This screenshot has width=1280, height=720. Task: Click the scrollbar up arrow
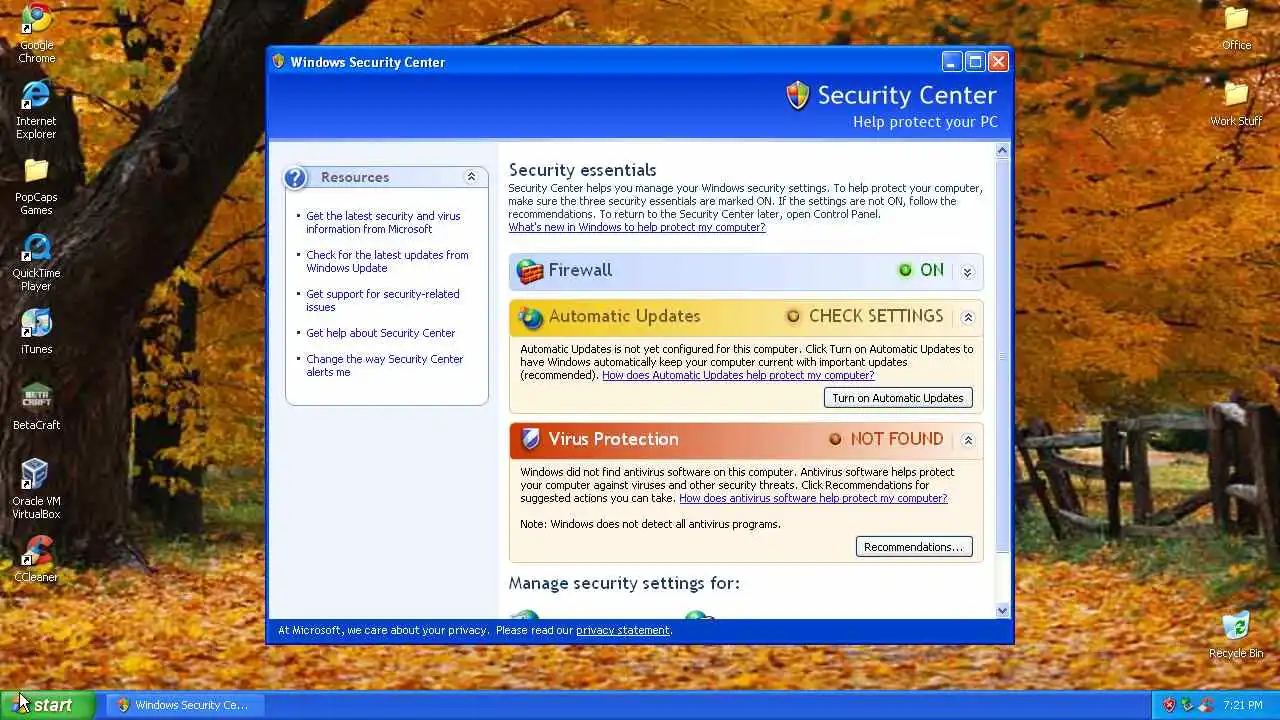tap(1003, 151)
